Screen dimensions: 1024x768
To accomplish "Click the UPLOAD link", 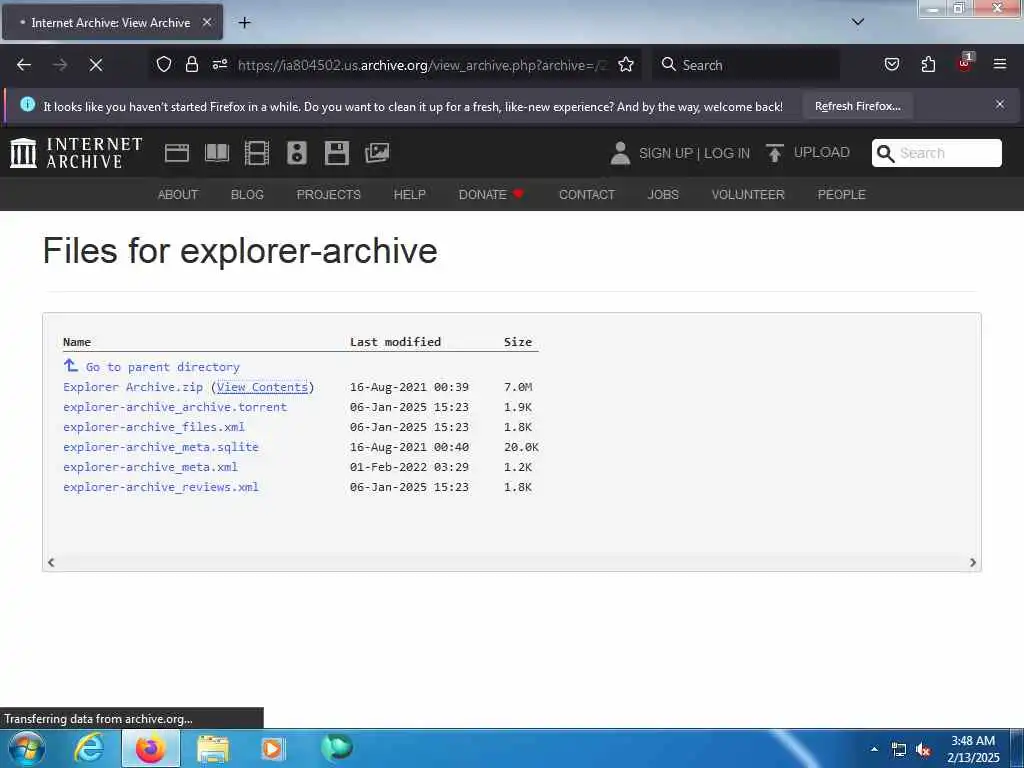I will [822, 152].
